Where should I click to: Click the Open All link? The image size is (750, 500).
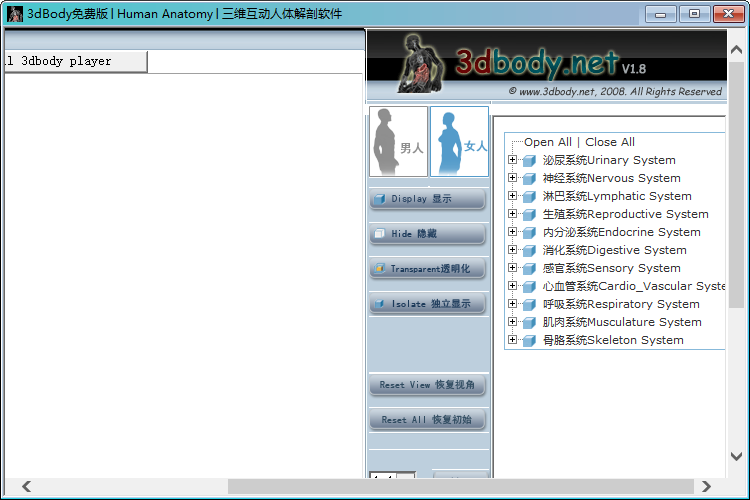(548, 142)
